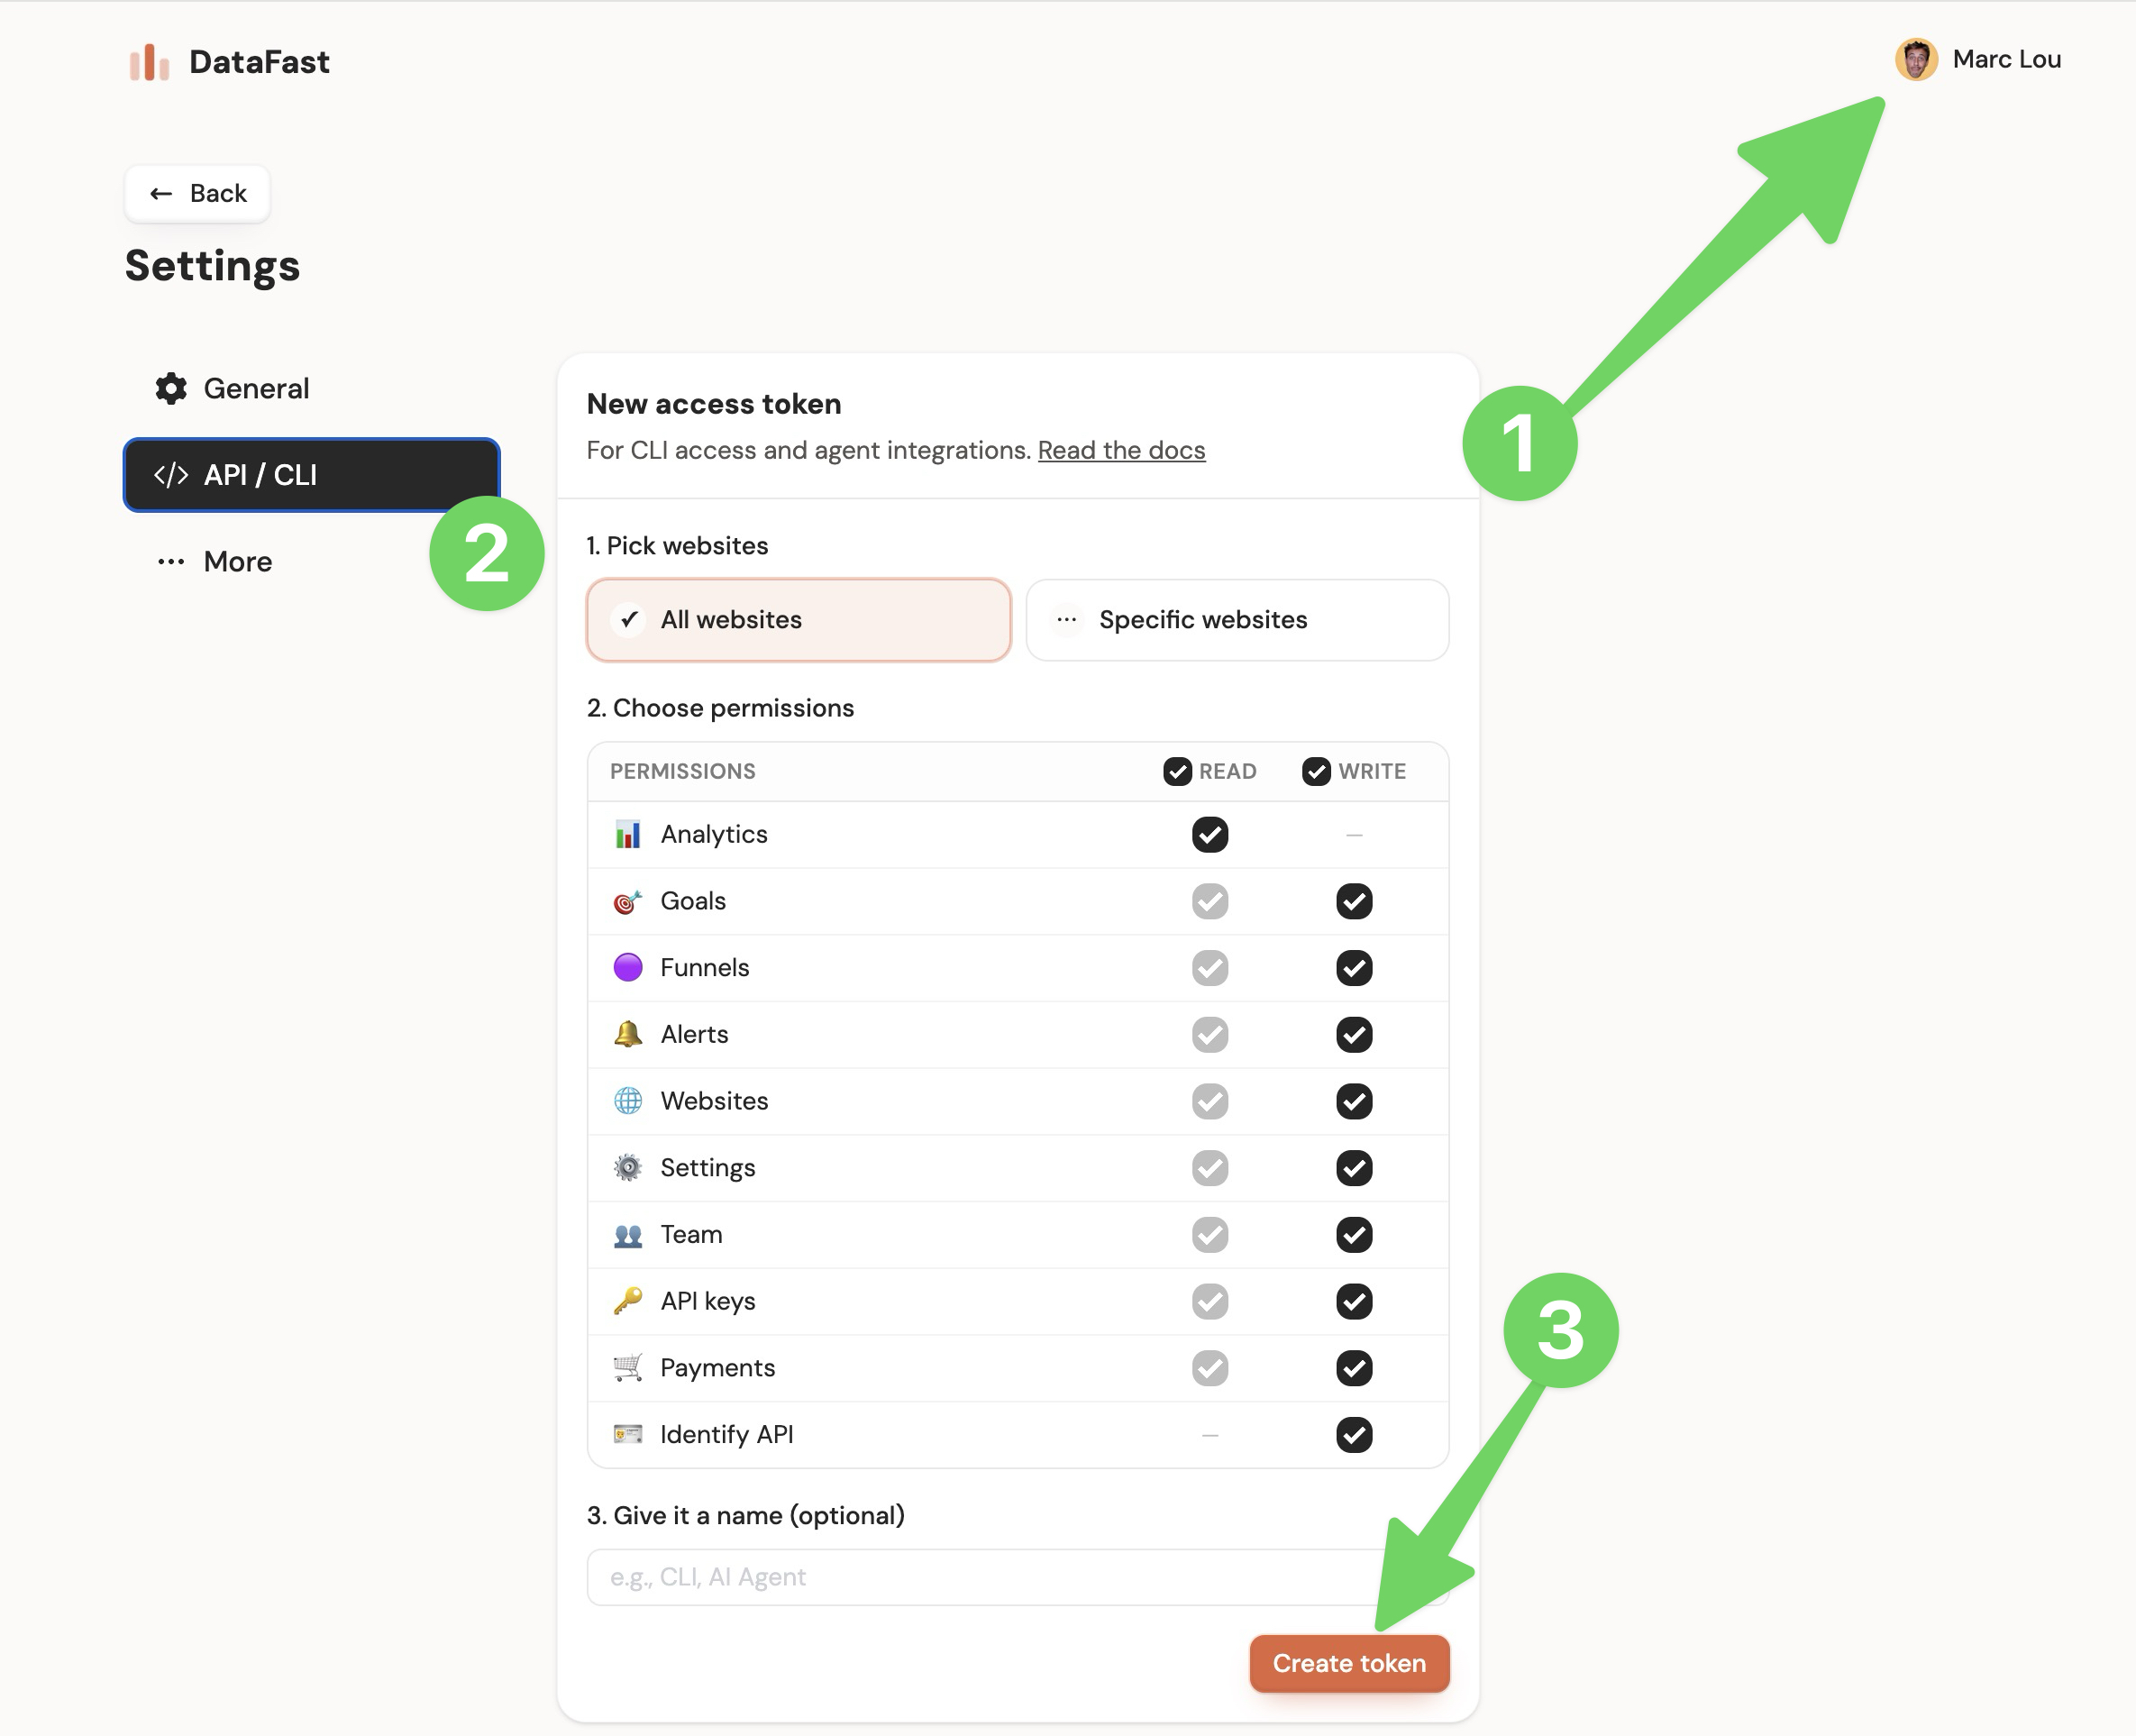Toggle Funnels read permission checkbox

point(1210,967)
